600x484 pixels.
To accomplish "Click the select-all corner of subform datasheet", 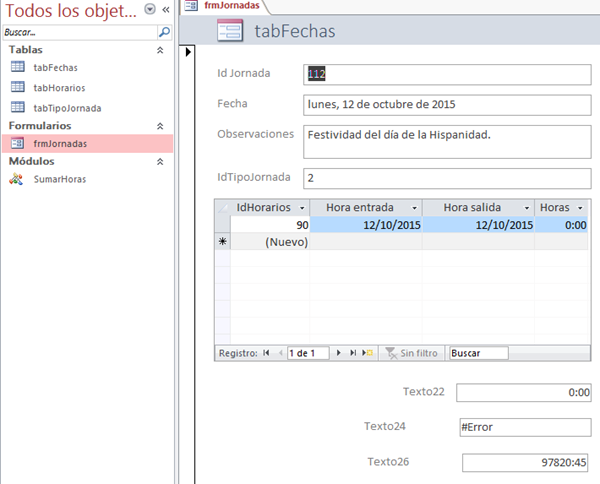I will point(222,208).
